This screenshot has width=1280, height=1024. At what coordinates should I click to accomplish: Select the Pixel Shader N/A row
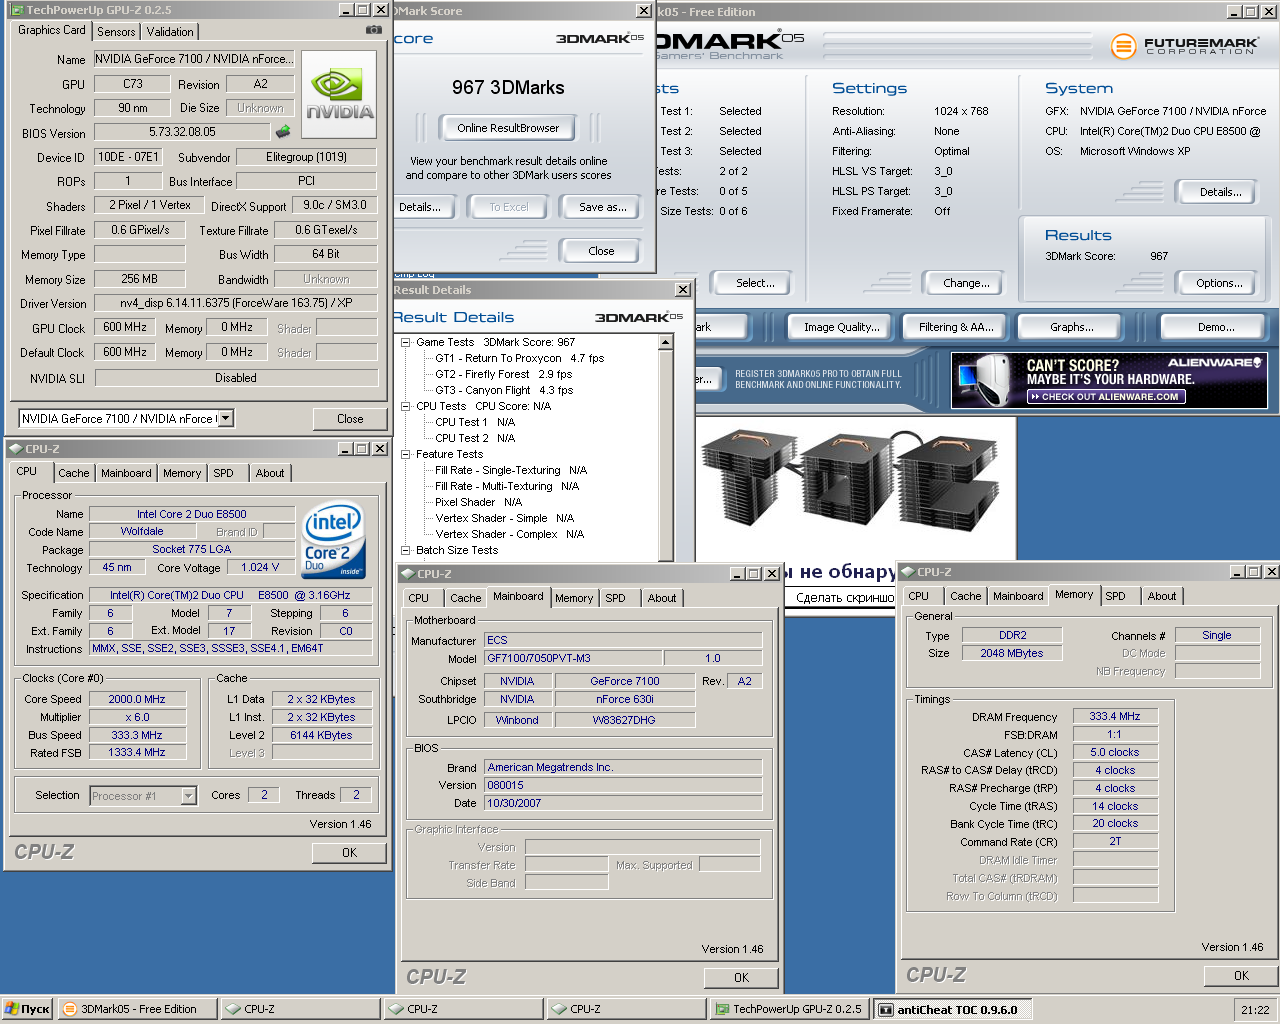[478, 502]
